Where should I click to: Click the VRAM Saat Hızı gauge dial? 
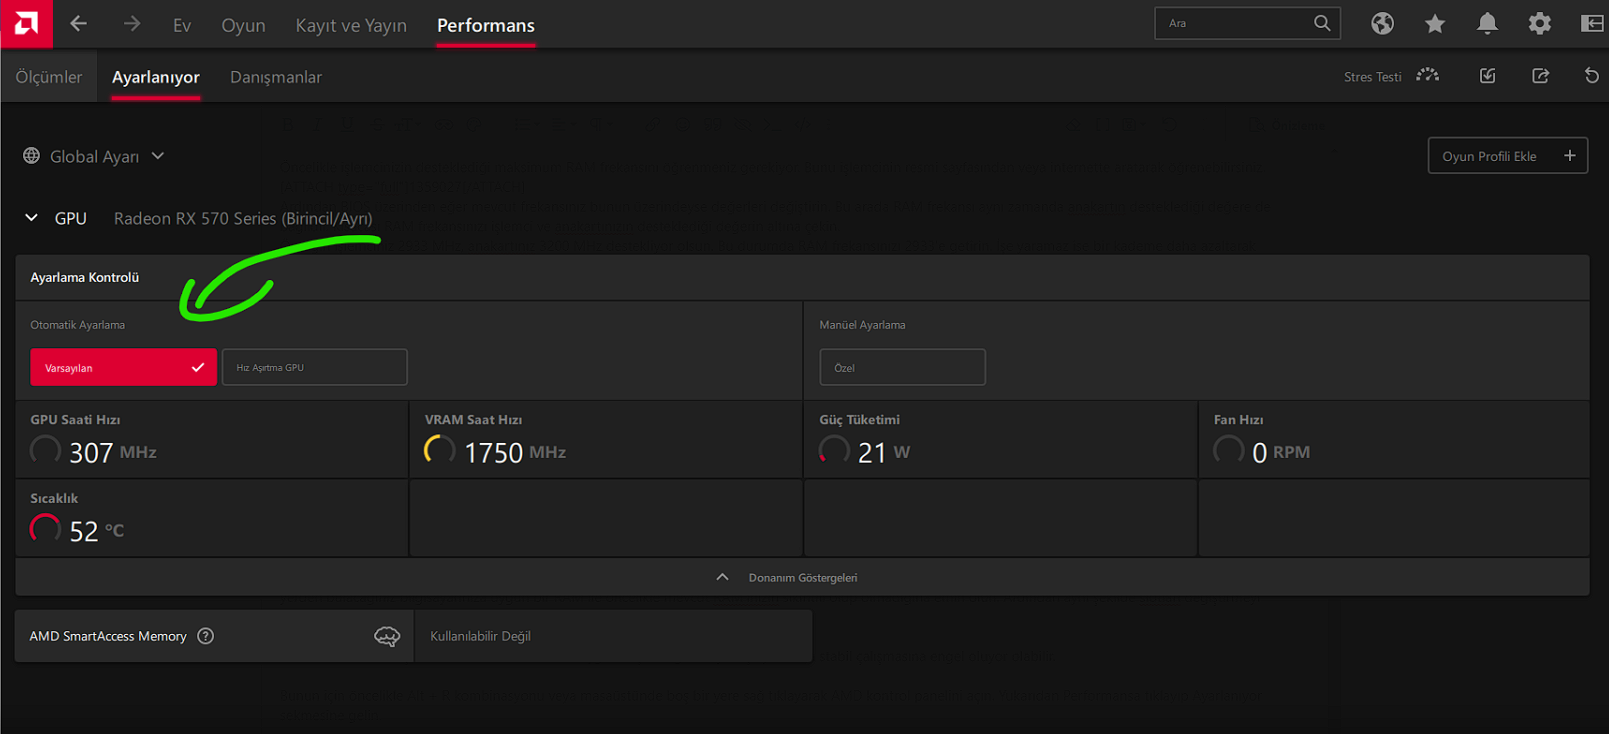[440, 450]
